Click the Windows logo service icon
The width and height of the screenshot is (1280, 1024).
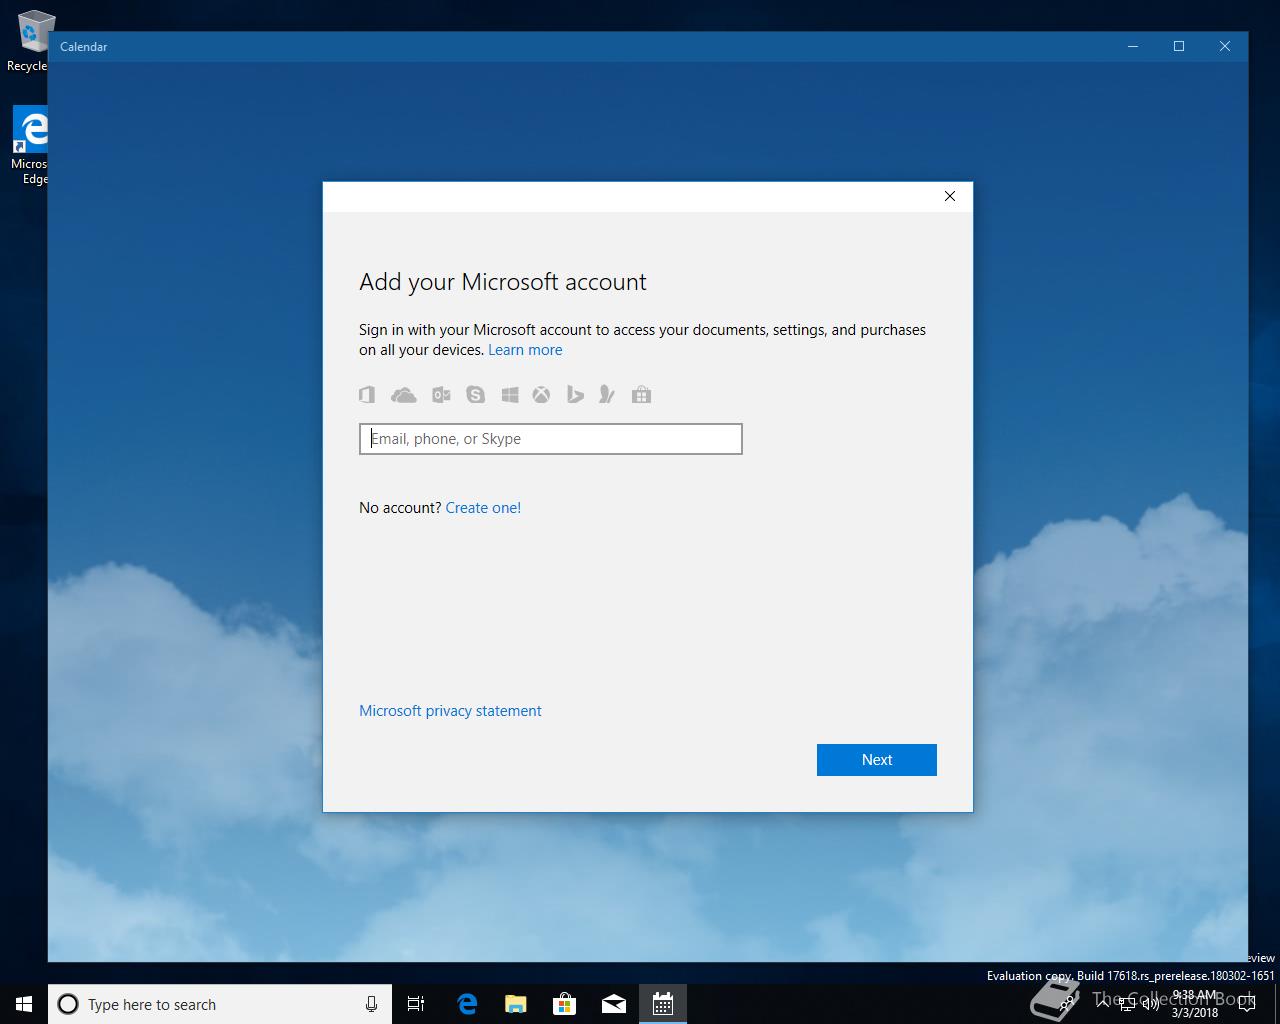tap(510, 395)
